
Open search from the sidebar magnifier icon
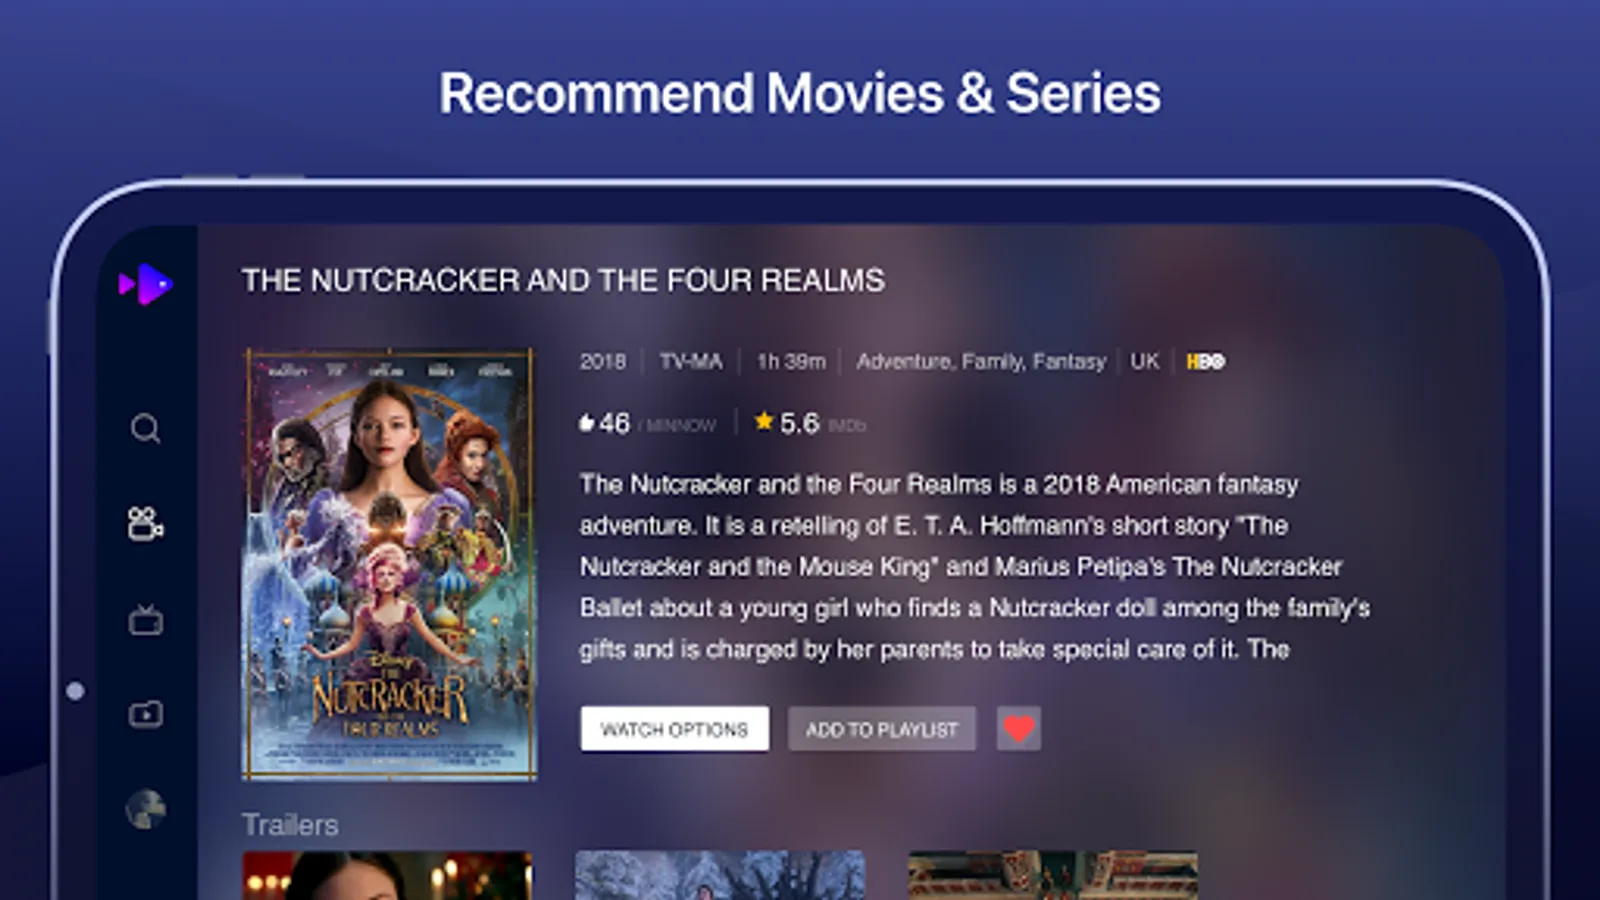click(145, 428)
